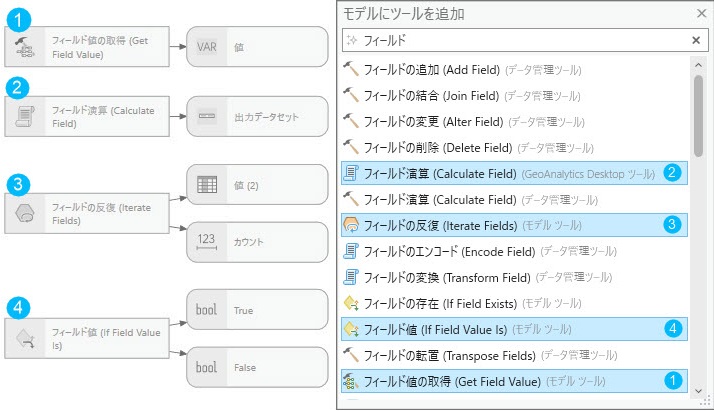
Task: Click scrollbar down arrow in tool list
Action: click(x=698, y=391)
